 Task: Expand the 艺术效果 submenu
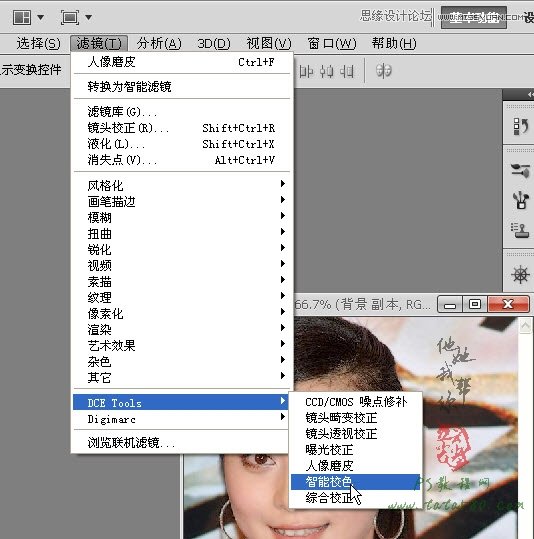point(182,345)
